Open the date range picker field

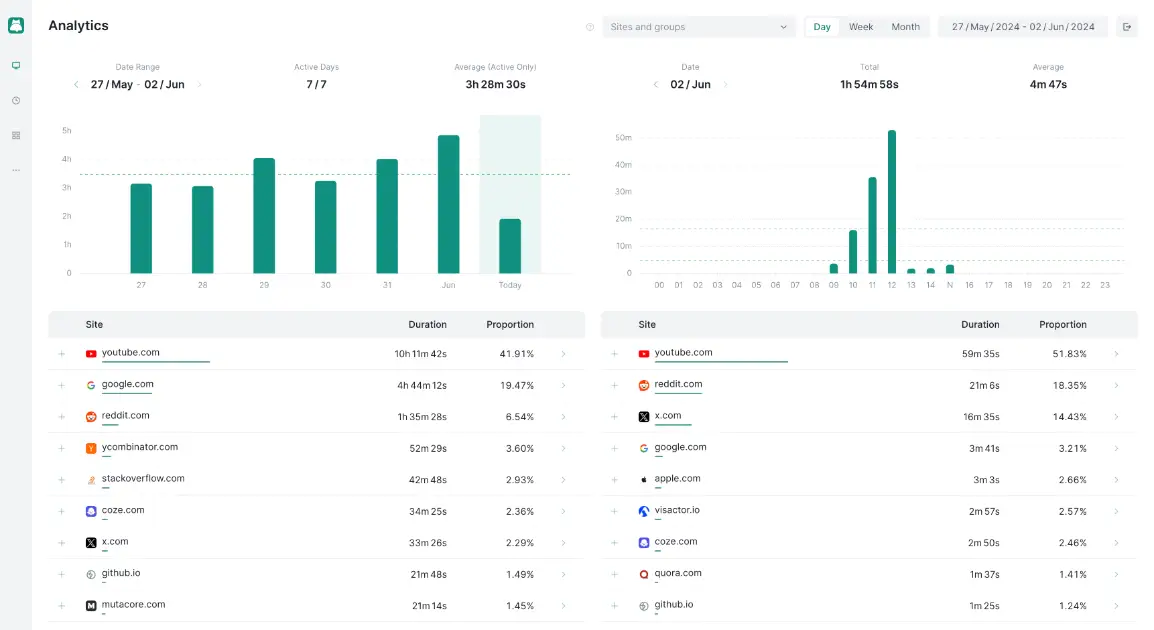[x=1022, y=27]
